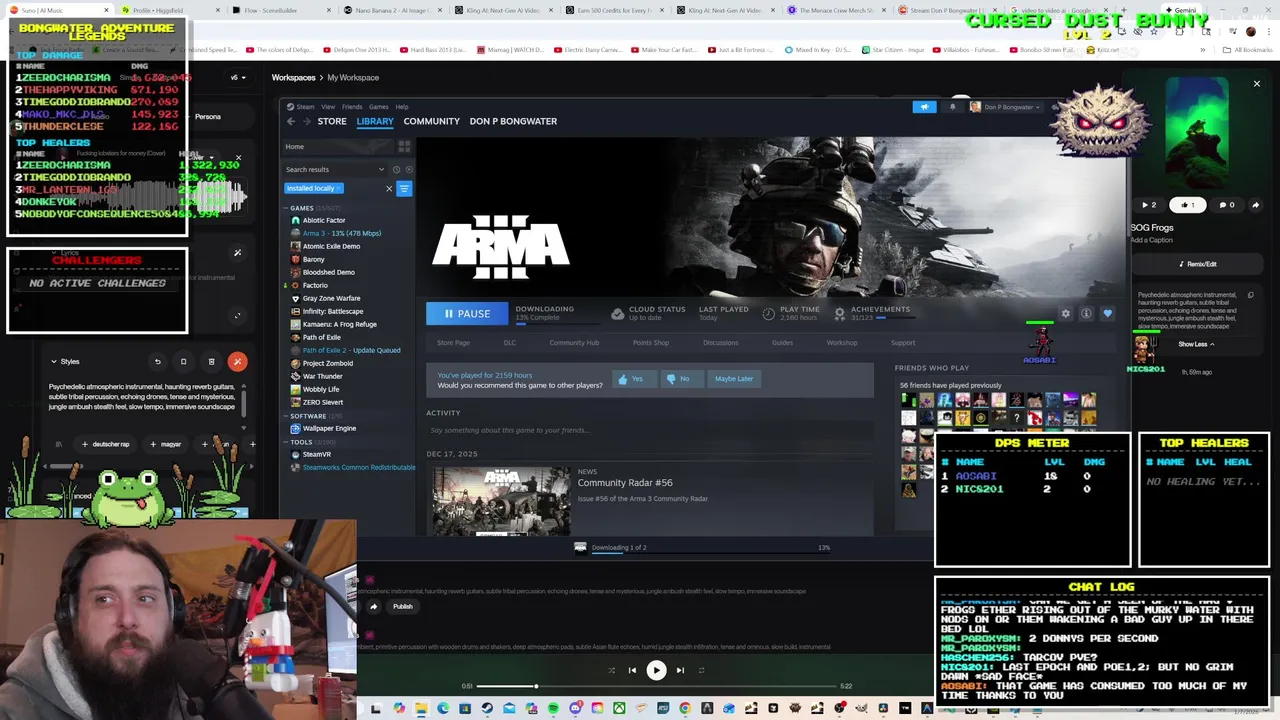This screenshot has width=1280, height=720.
Task: Open Arma 3 game settings gear icon
Action: click(1066, 314)
